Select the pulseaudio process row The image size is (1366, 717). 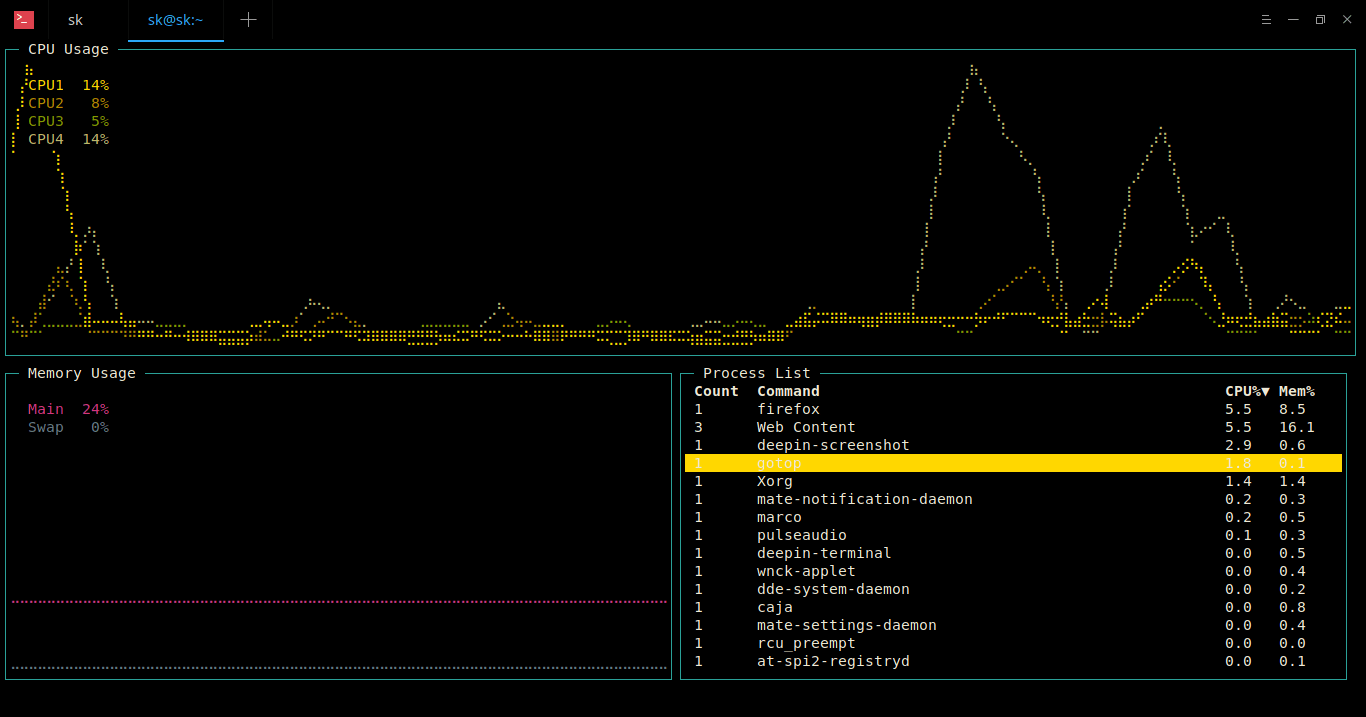(801, 535)
